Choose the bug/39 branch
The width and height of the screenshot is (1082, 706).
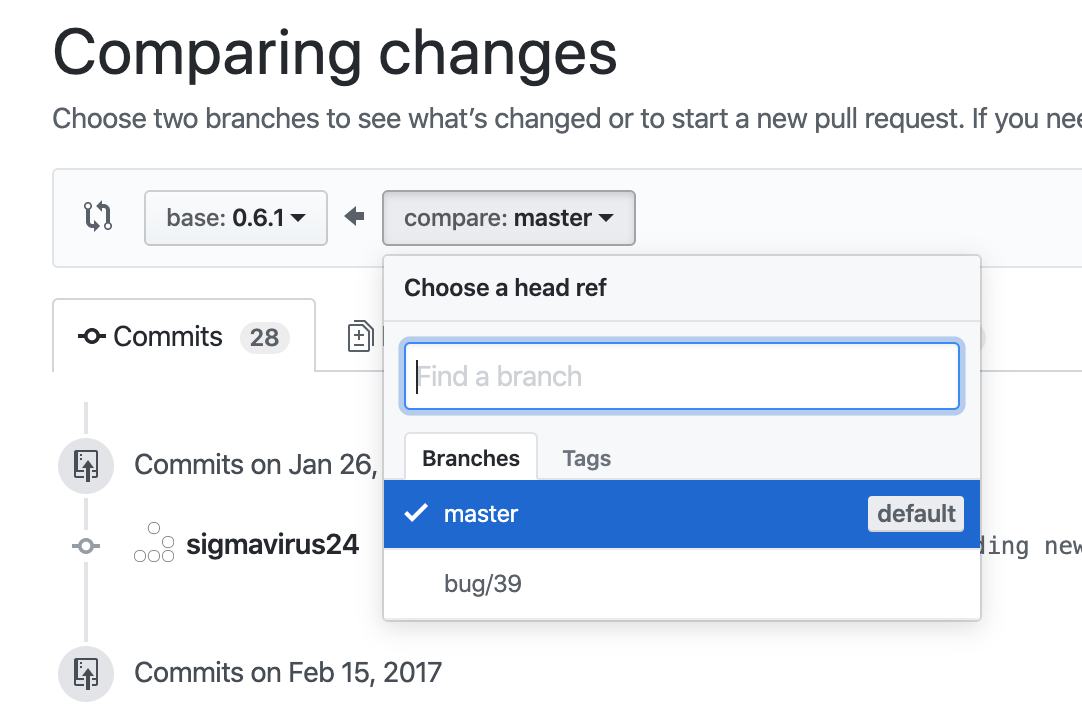[483, 583]
